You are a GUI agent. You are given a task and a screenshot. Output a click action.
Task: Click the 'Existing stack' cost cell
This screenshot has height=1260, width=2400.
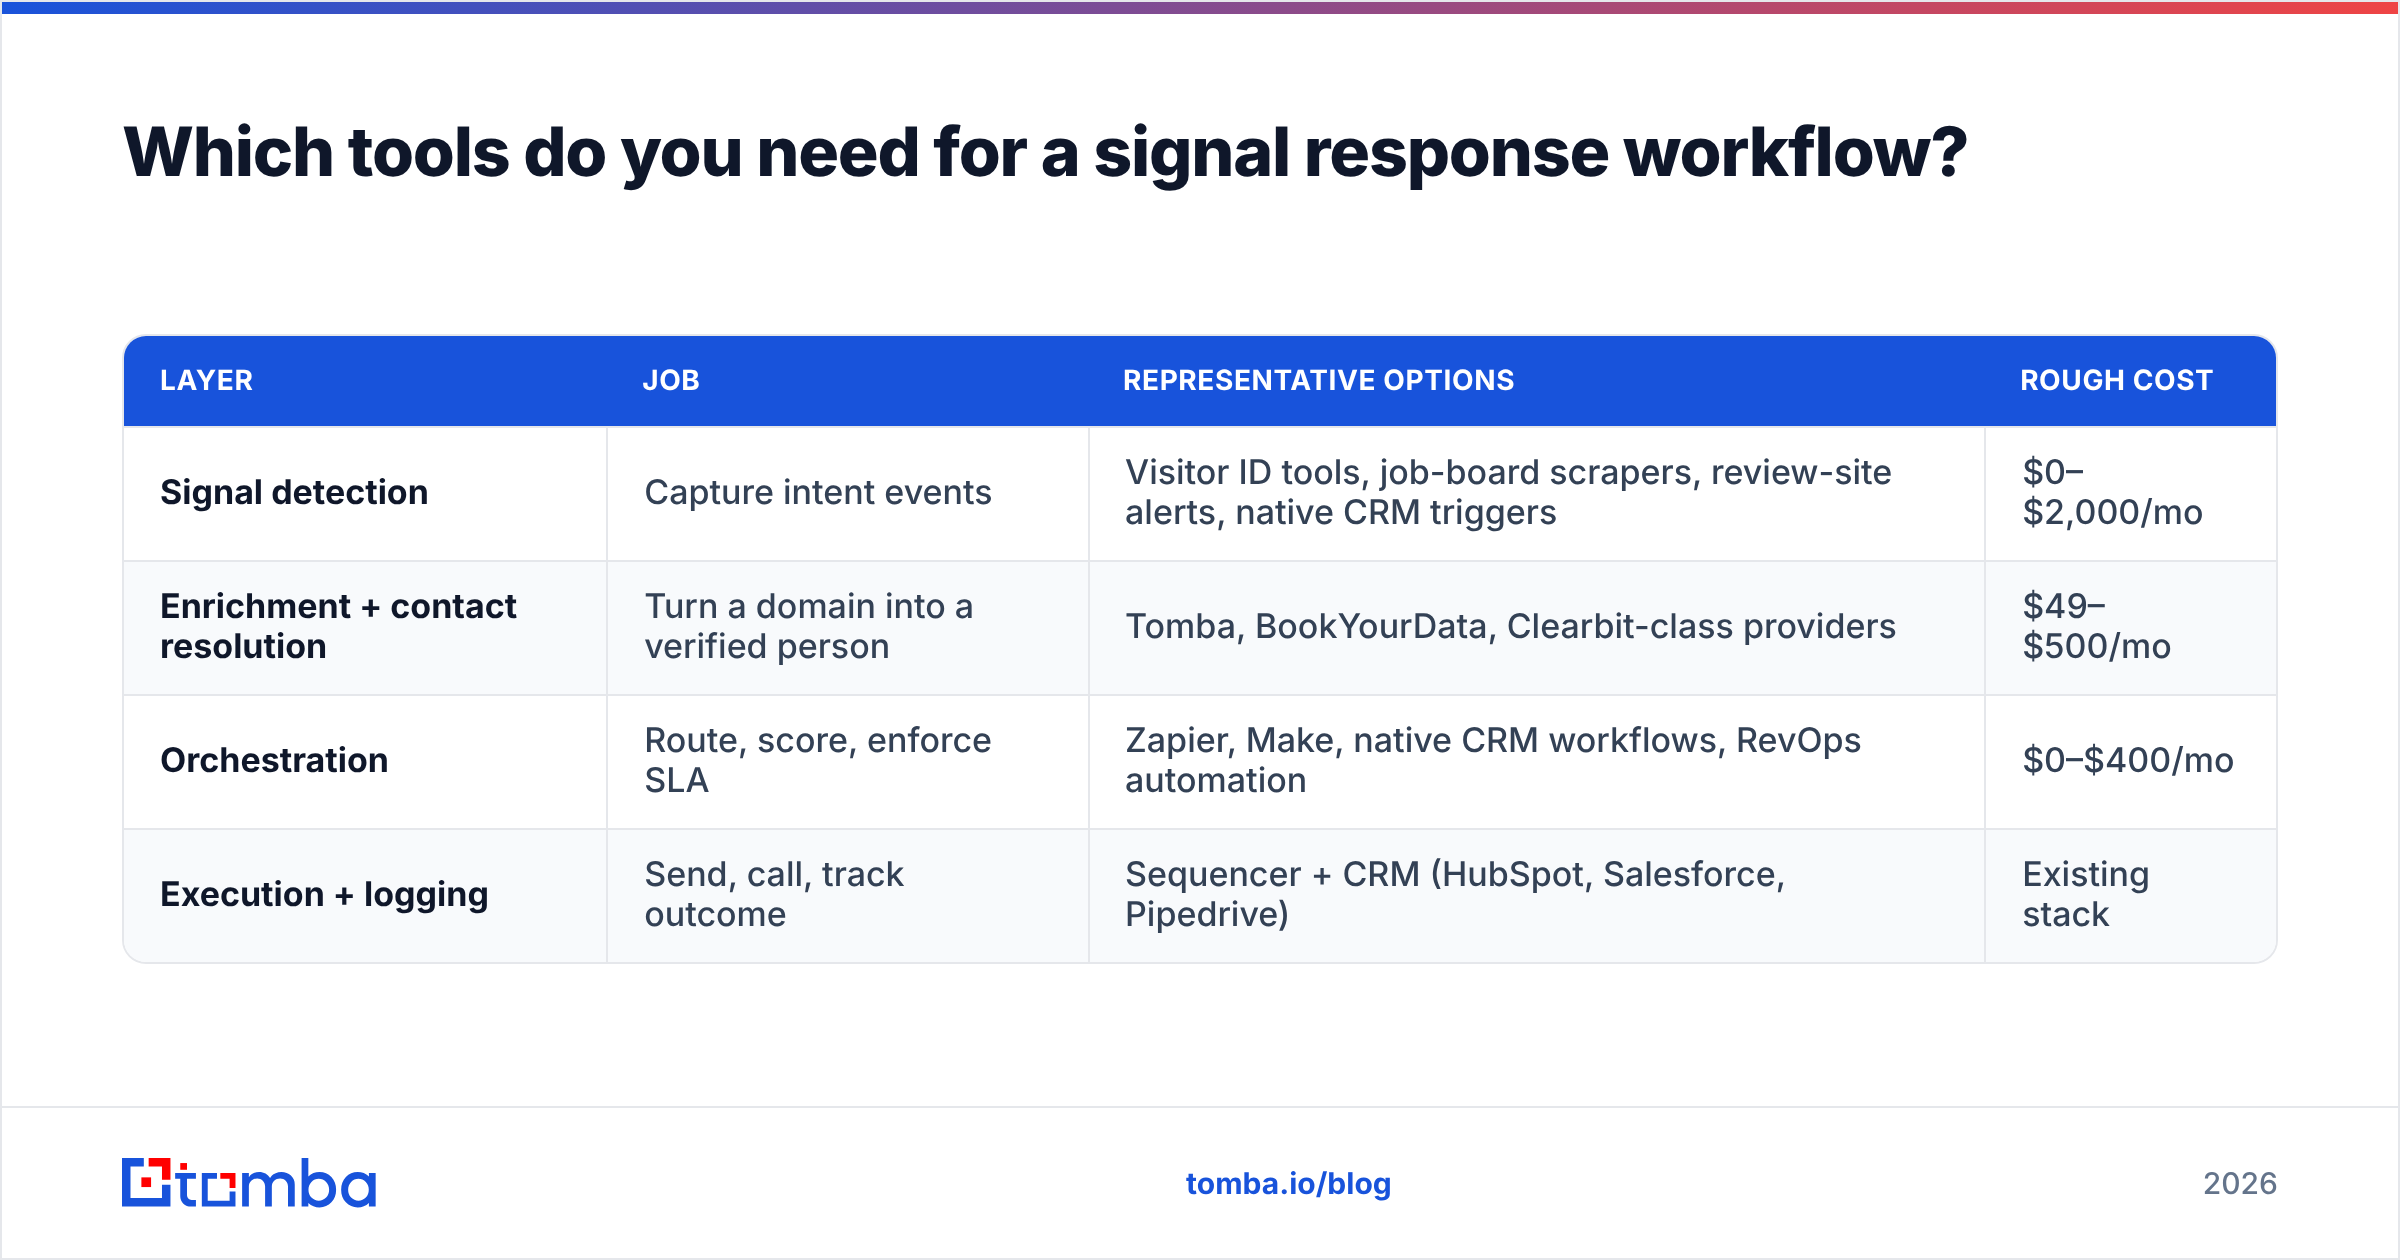click(2131, 895)
